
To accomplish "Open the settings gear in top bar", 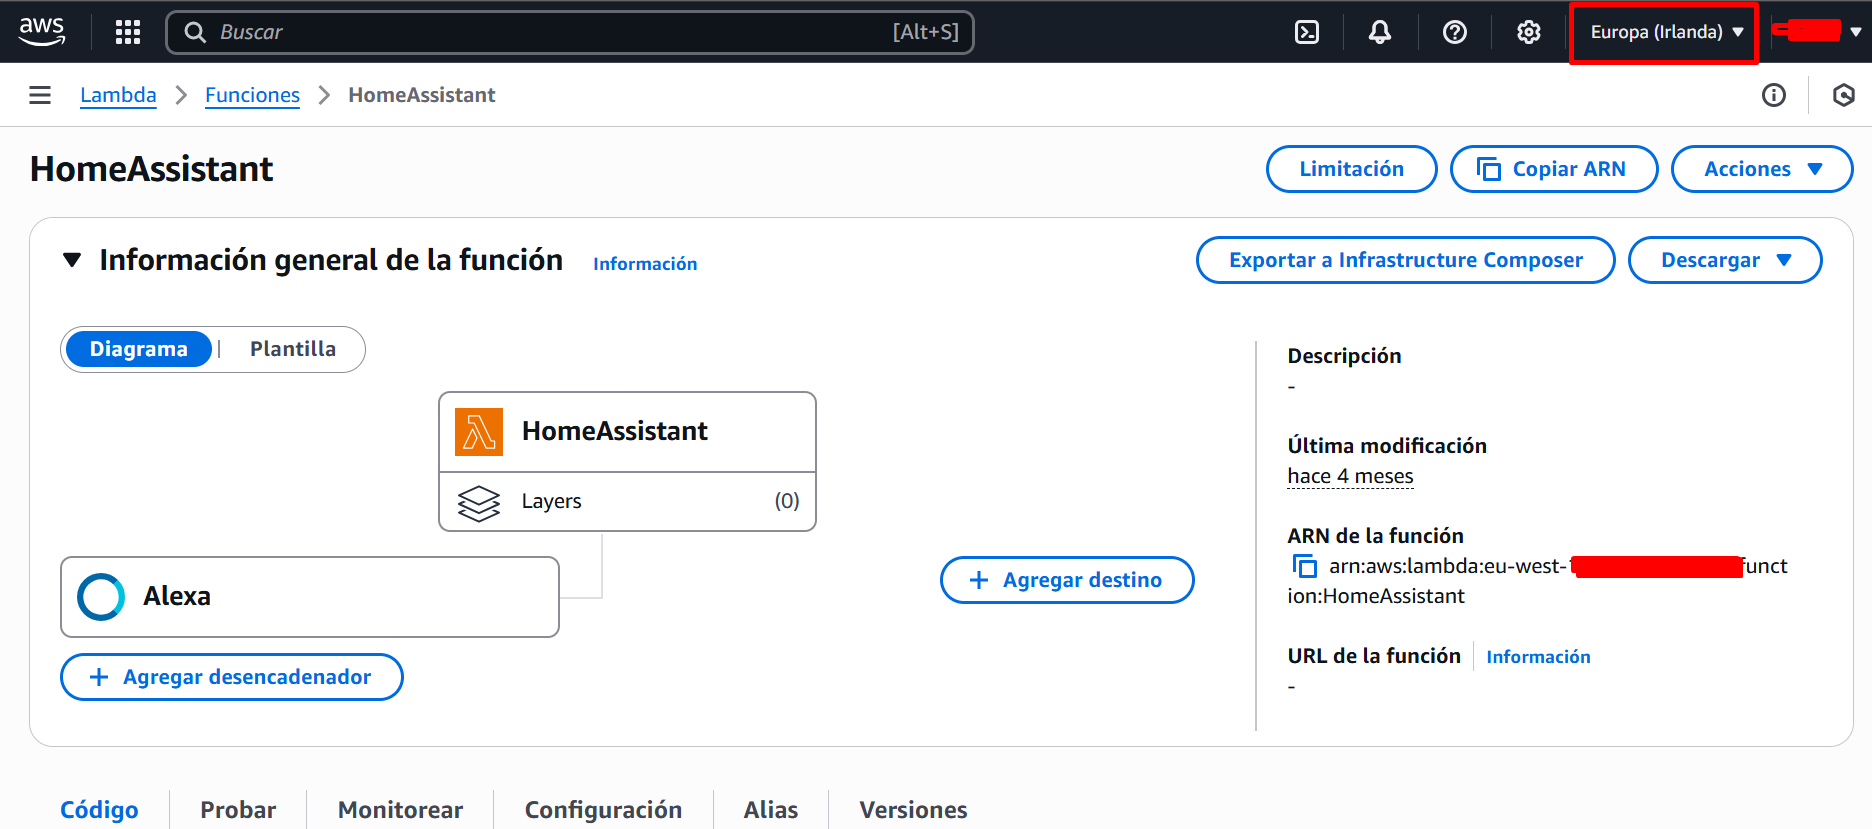I will [x=1529, y=32].
